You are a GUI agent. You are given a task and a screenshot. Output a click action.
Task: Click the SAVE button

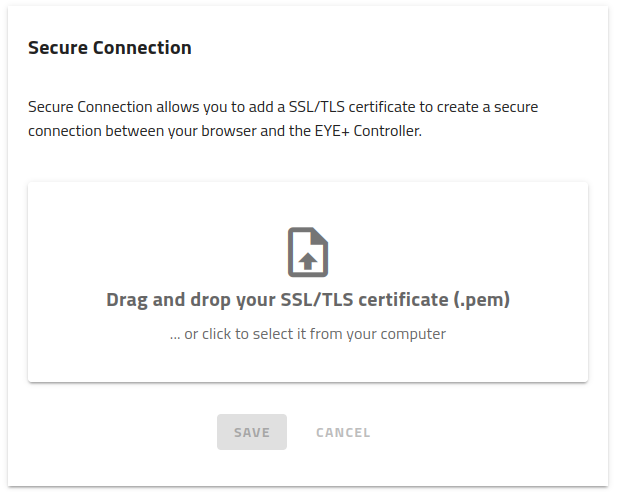[x=252, y=432]
